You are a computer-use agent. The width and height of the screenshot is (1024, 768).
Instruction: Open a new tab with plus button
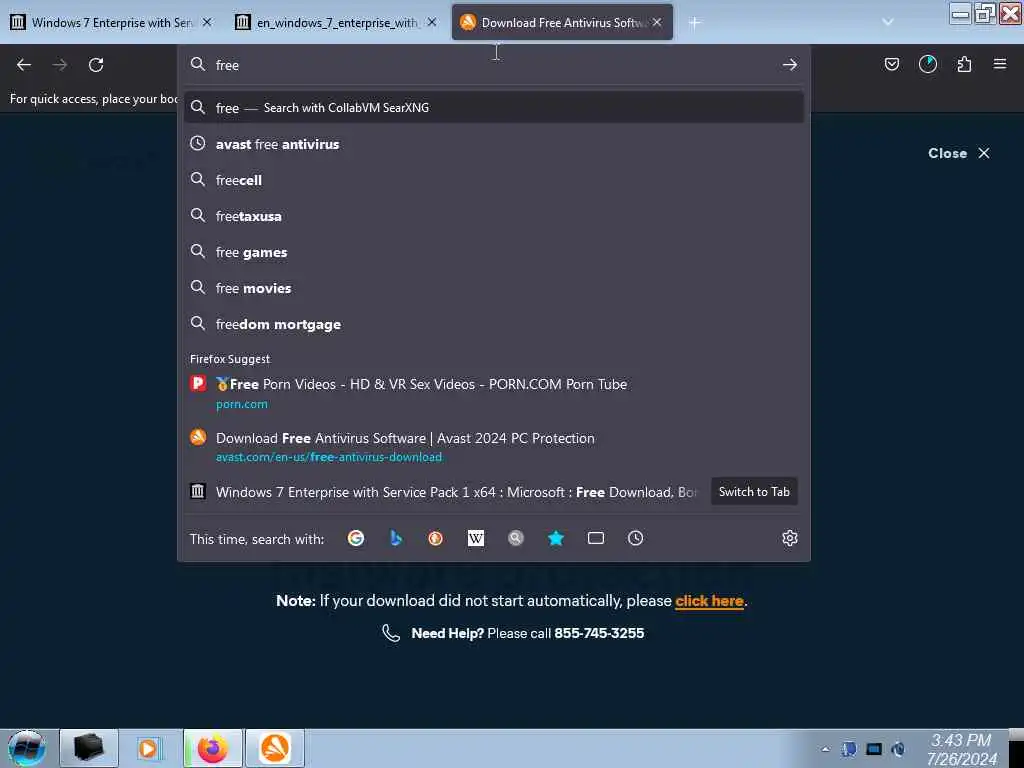[x=694, y=23]
